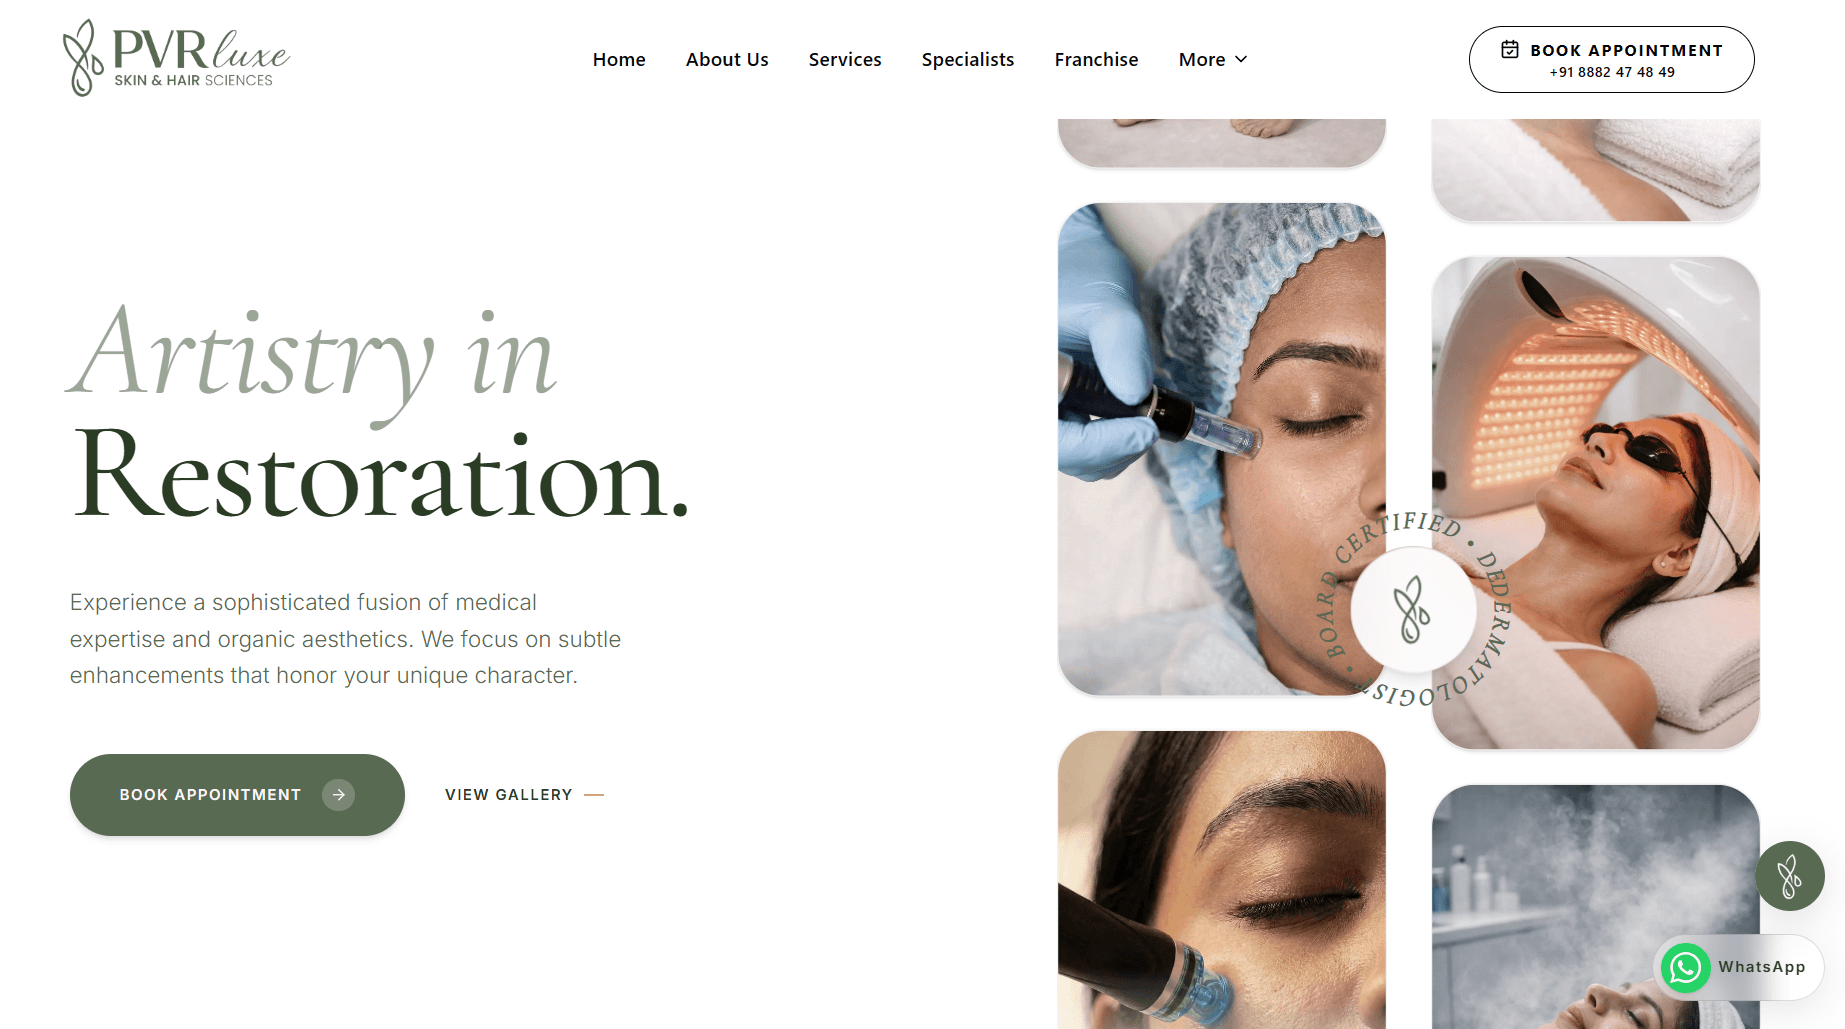Click the Board Certified Dermatologist badge emblem
Viewport: 1845px width, 1029px height.
1413,609
